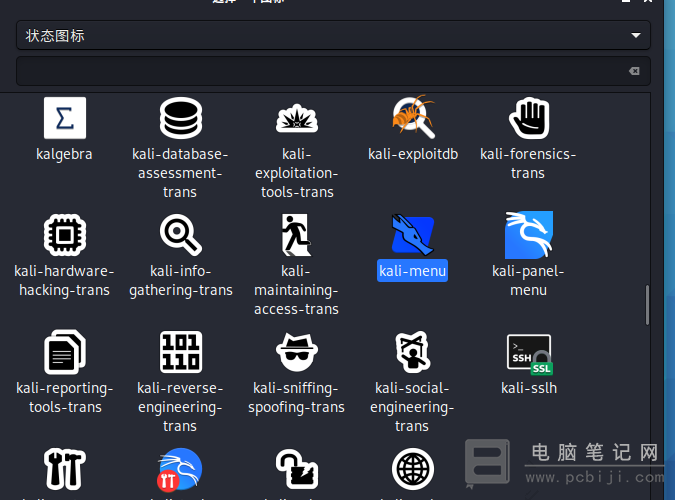Select the kali-reporting-tools-trans documents icon

(x=65, y=352)
